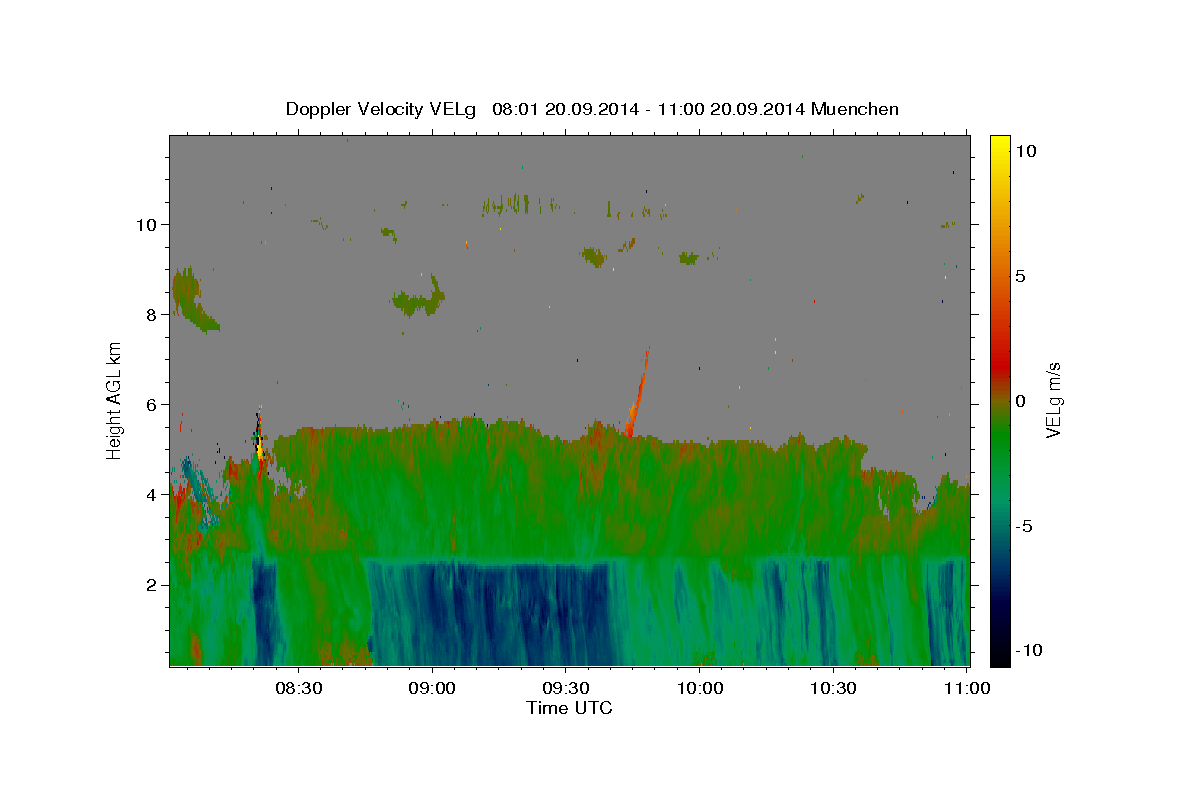Click the 09:30 time tick label

click(566, 688)
